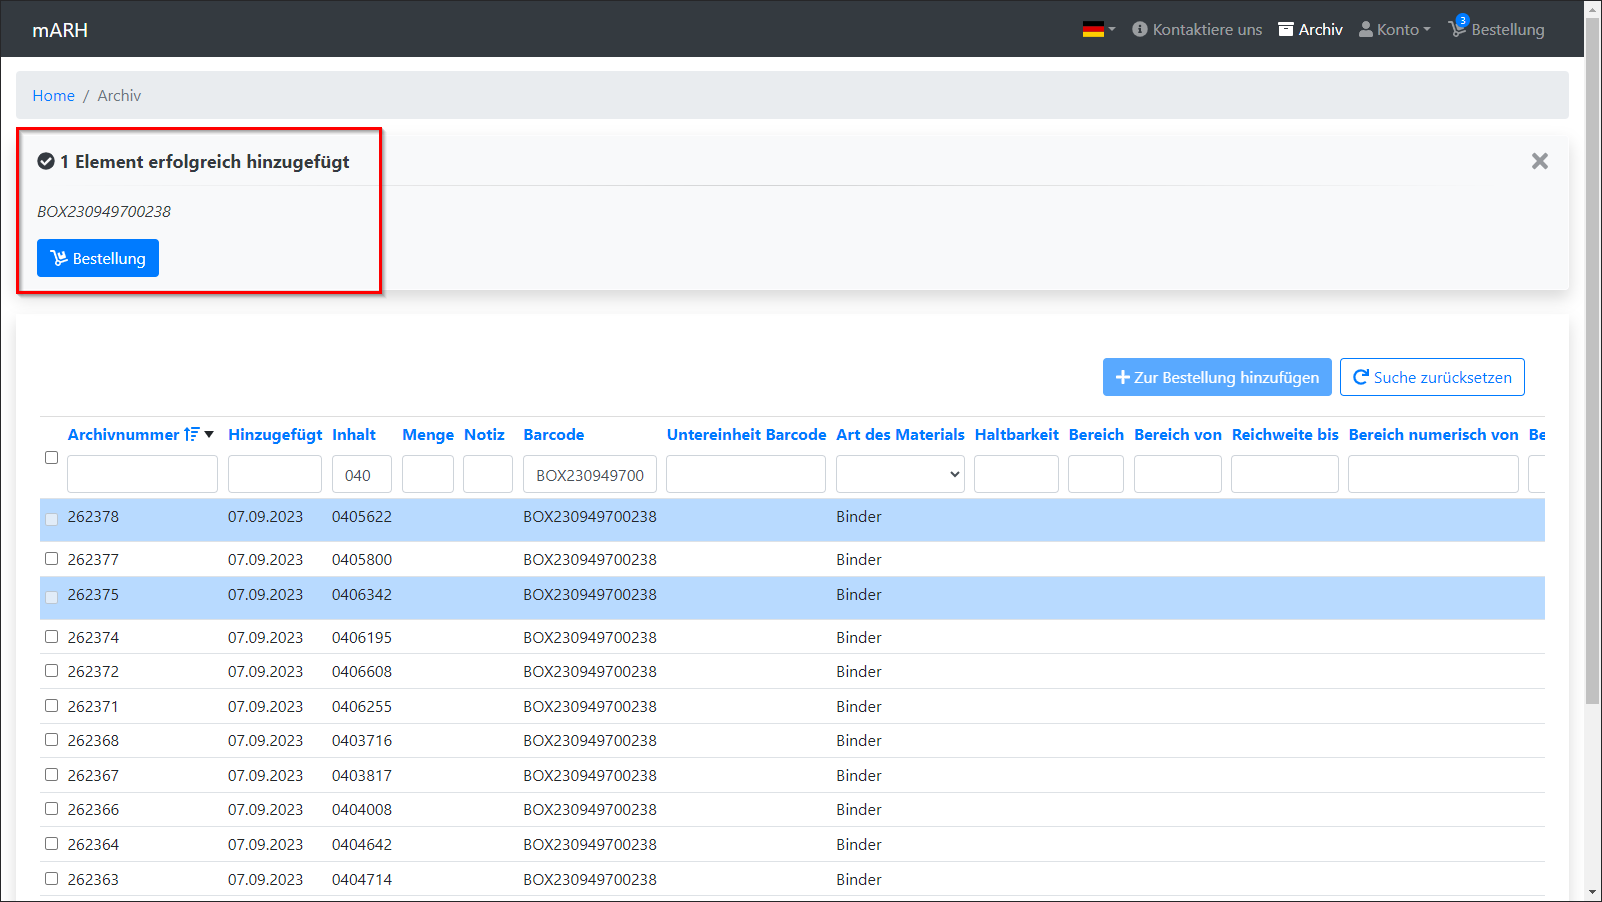Go to Home via breadcrumb link
1602x902 pixels.
(x=53, y=96)
